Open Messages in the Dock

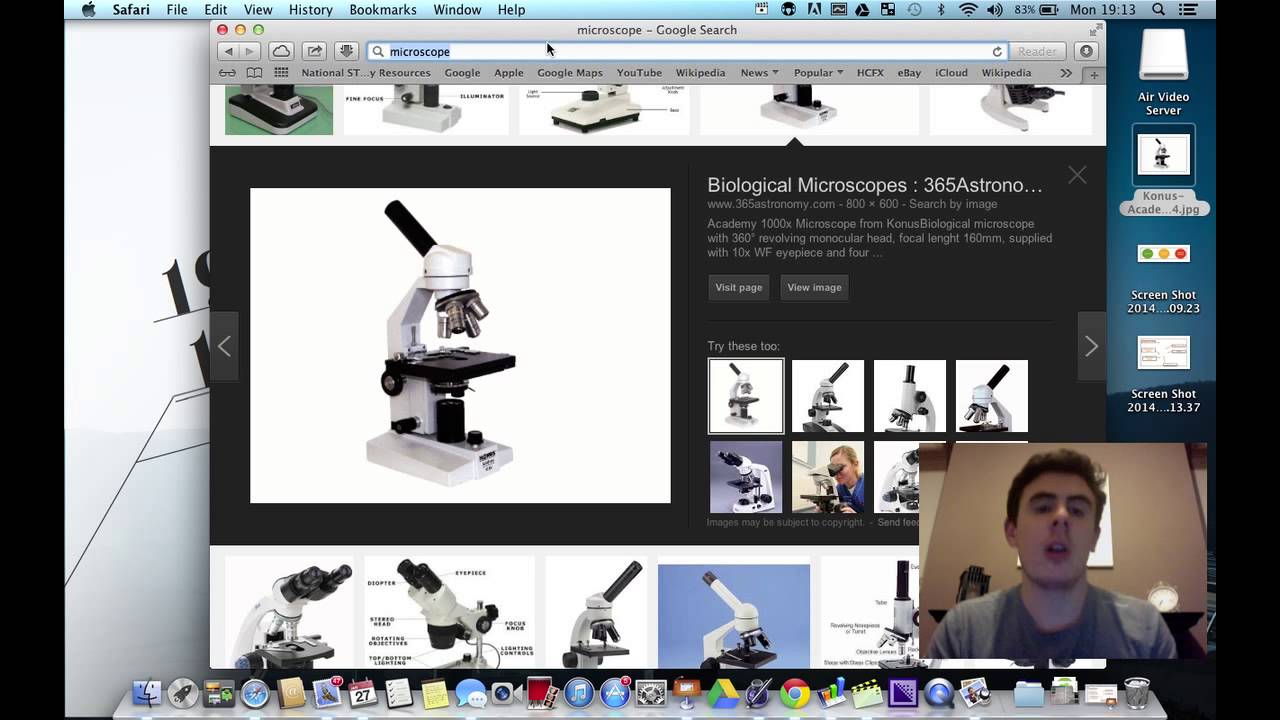tap(471, 692)
